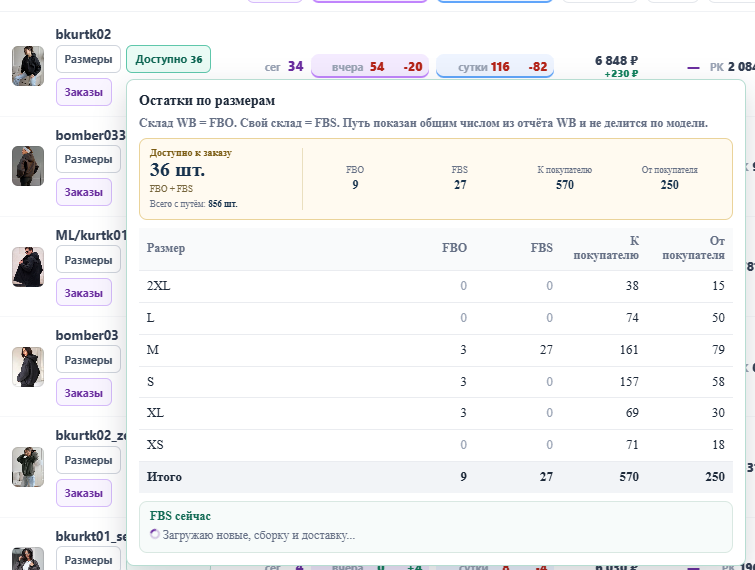The width and height of the screenshot is (755, 570).
Task: Click the bkurkt01_se product thumbnail
Action: click(28, 559)
